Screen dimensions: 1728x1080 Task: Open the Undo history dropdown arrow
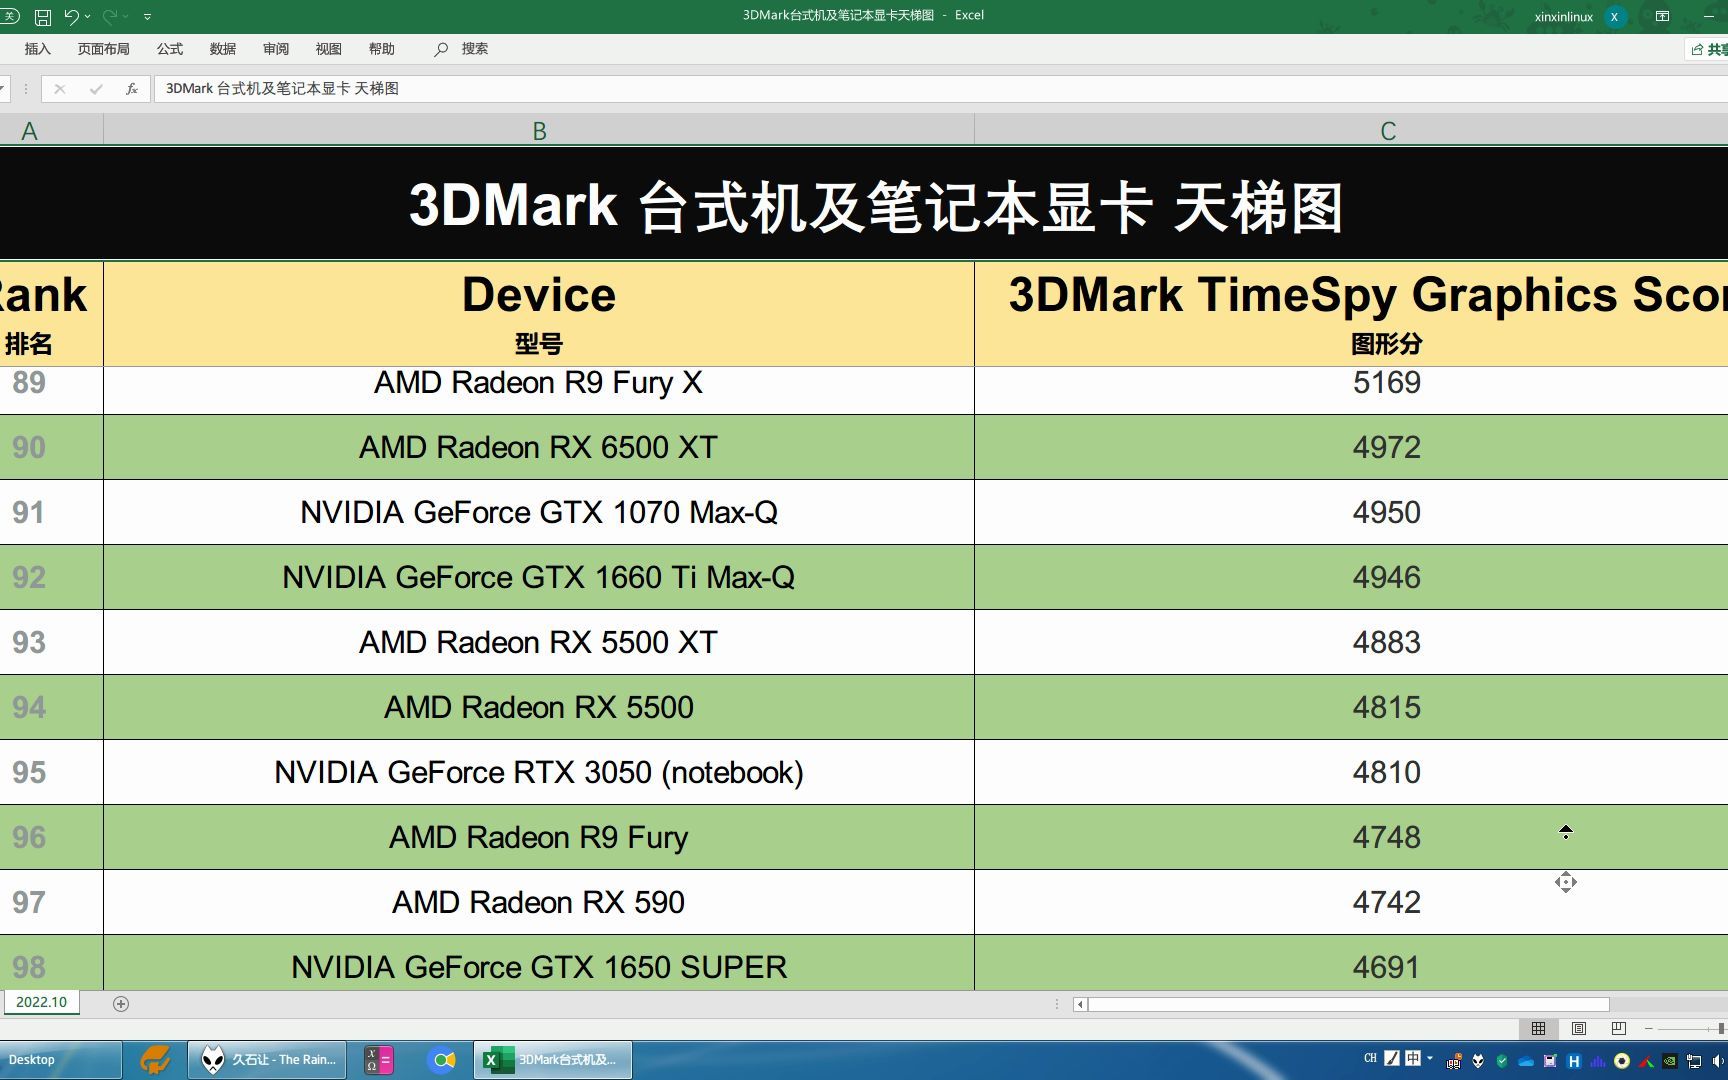pos(88,16)
